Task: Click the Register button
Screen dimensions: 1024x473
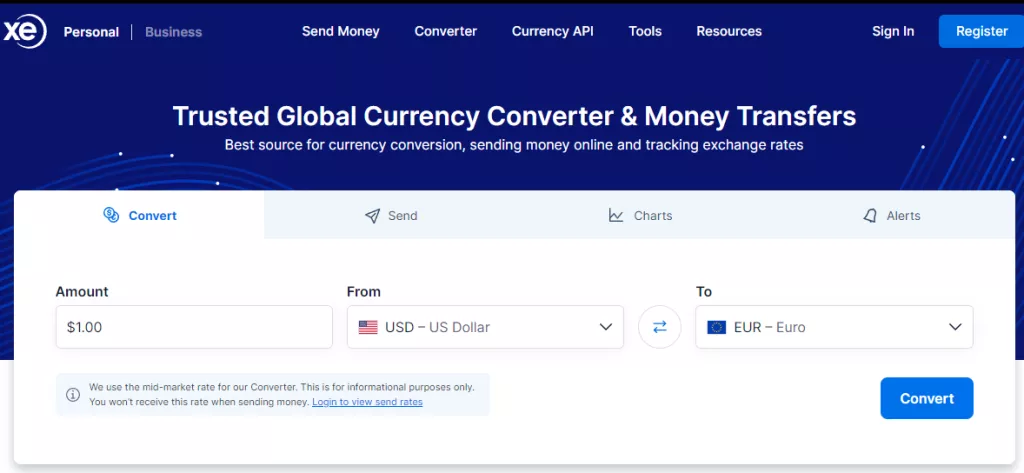Action: click(982, 31)
